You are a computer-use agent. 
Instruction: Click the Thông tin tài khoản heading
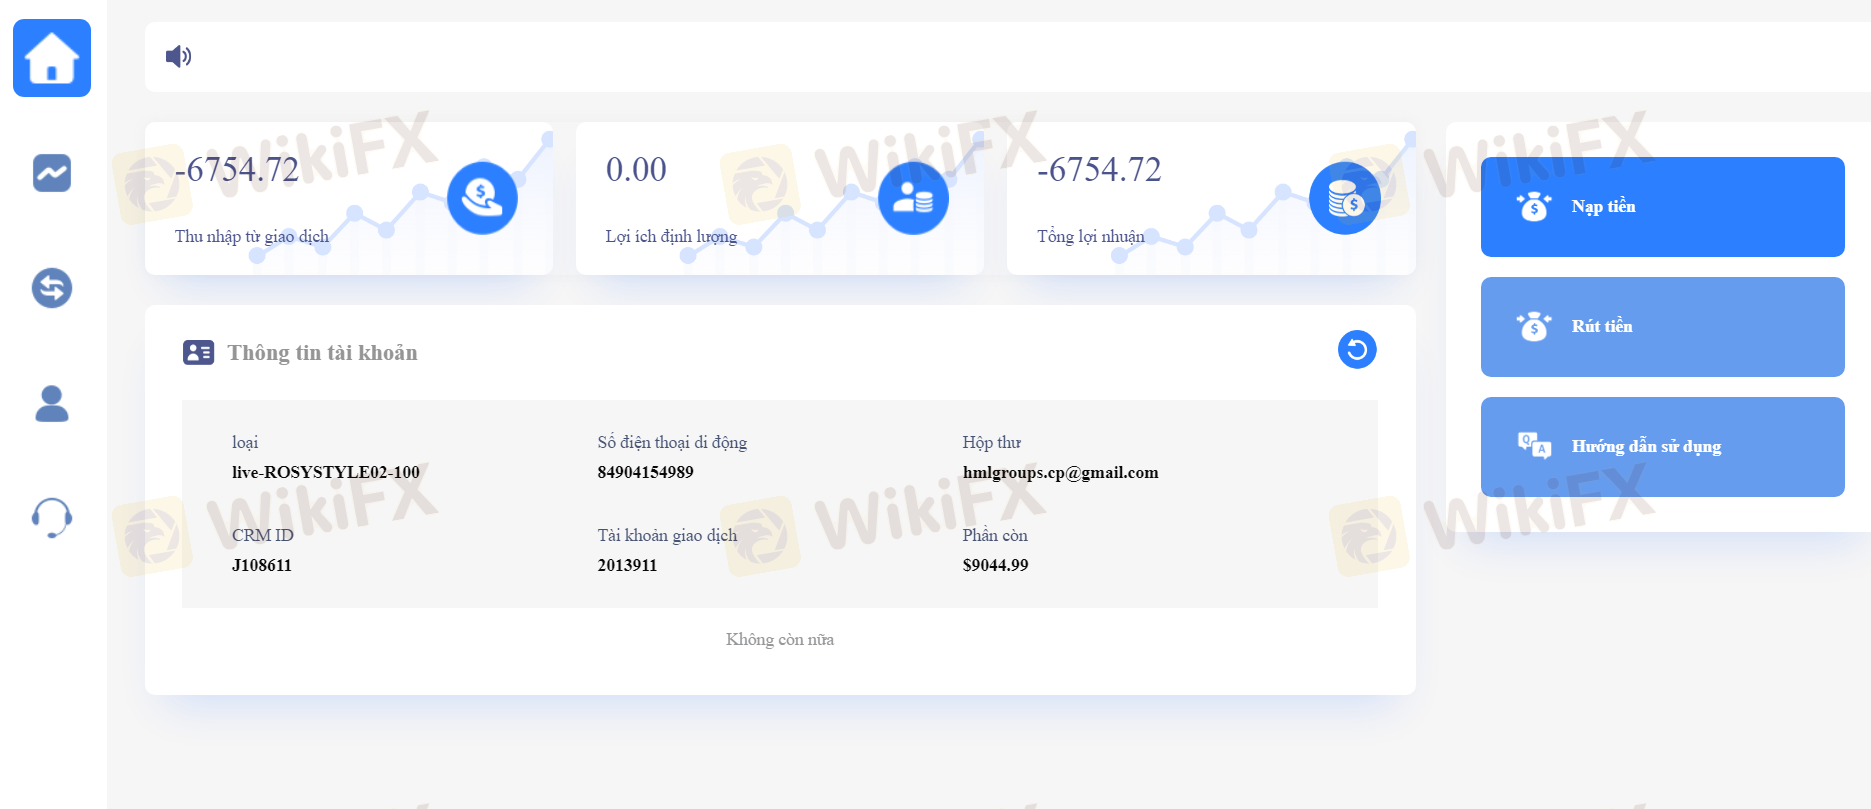(x=322, y=352)
